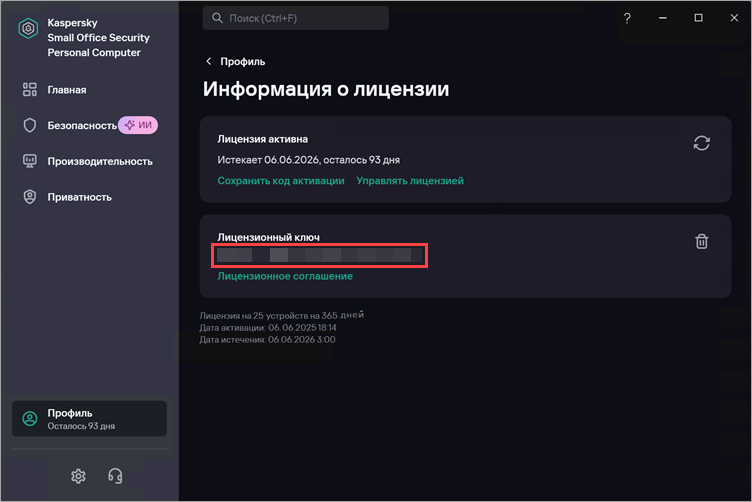Click the monitor icon next to Производительность

tap(30, 161)
